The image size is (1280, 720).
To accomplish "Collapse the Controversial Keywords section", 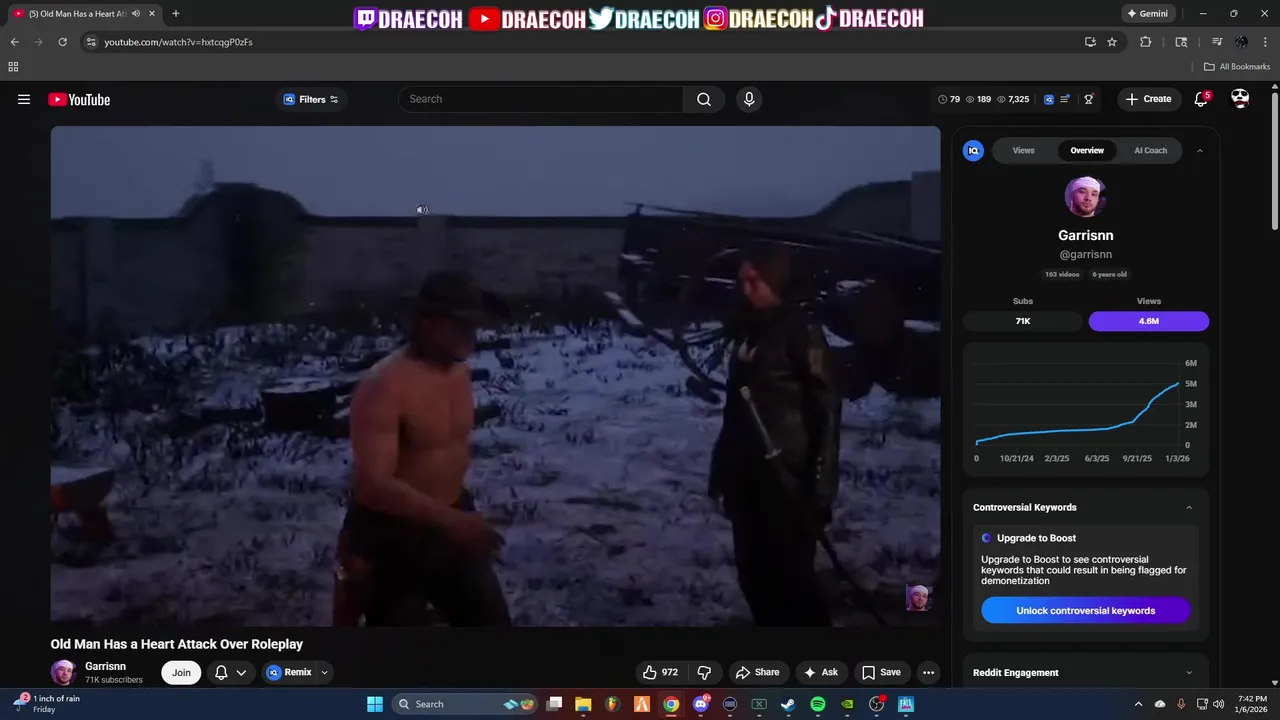I will (x=1189, y=507).
